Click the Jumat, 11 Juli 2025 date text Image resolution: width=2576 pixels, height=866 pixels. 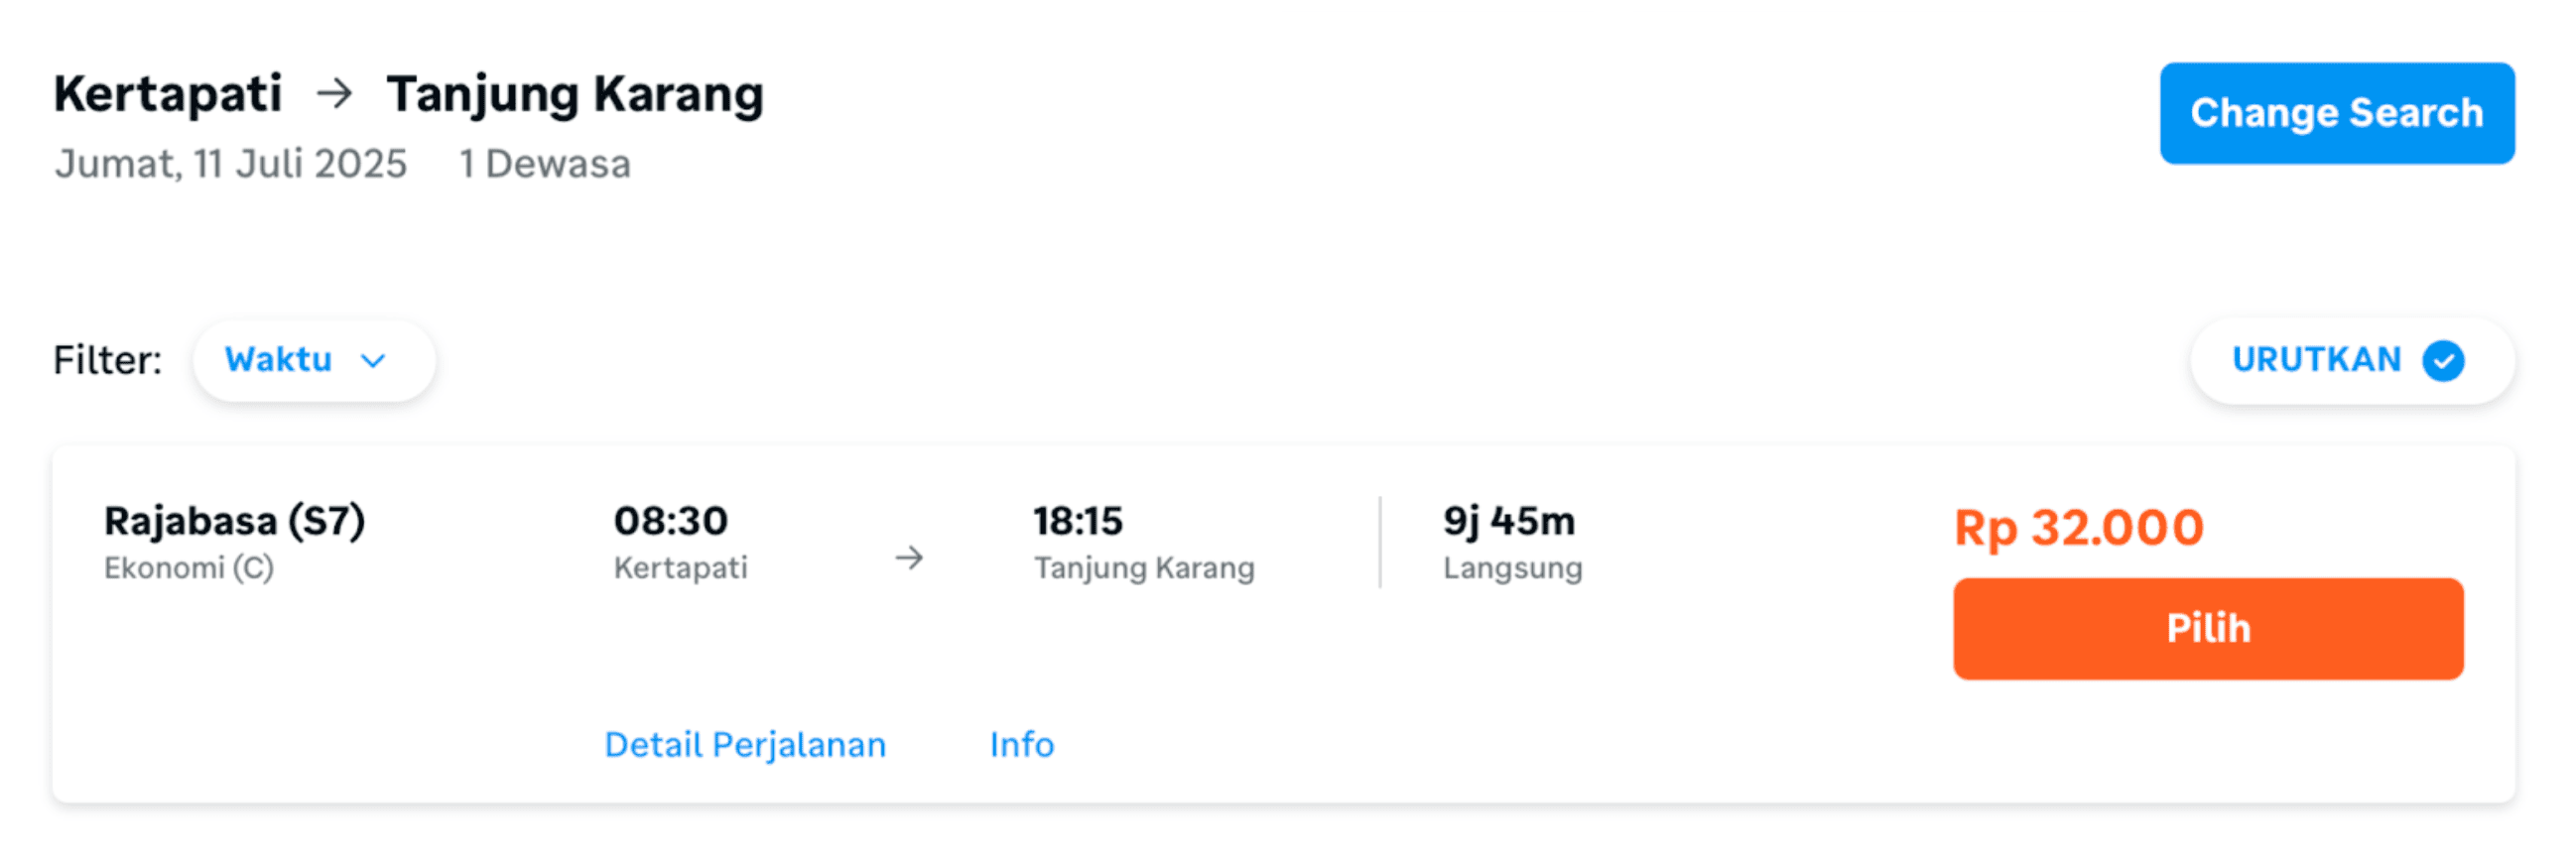[231, 164]
